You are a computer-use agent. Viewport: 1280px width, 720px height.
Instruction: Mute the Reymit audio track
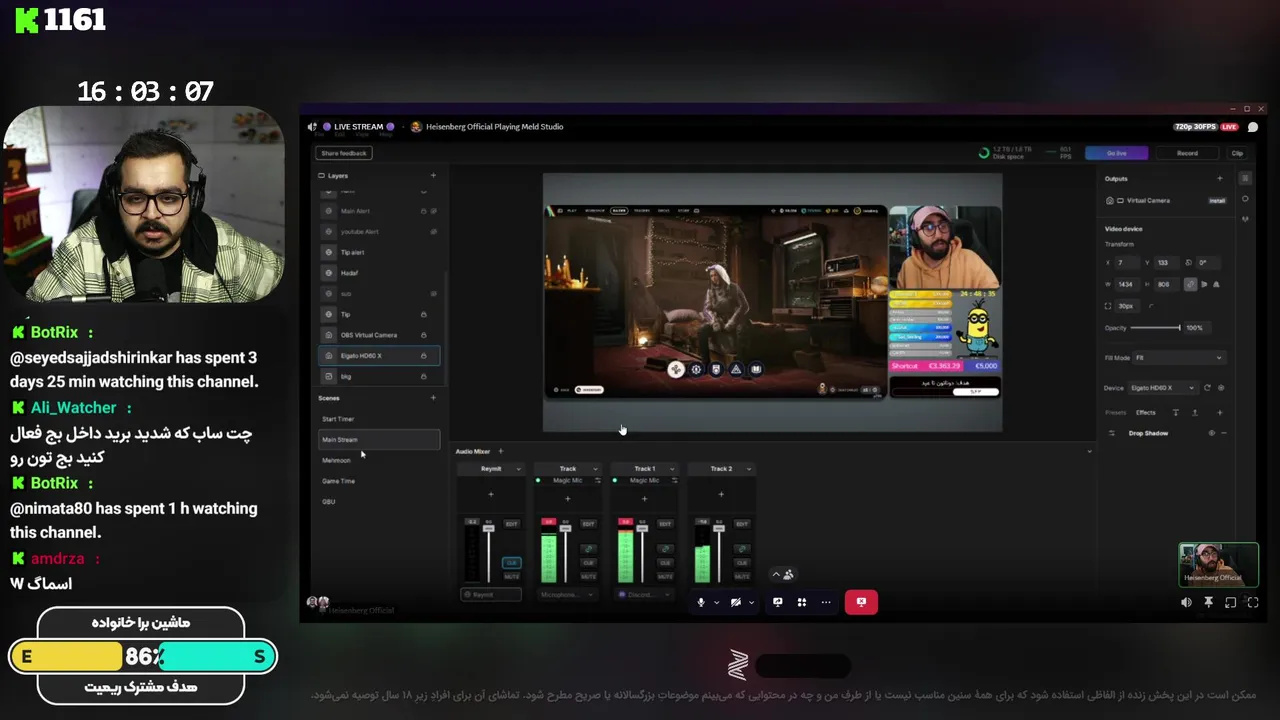pyautogui.click(x=512, y=577)
